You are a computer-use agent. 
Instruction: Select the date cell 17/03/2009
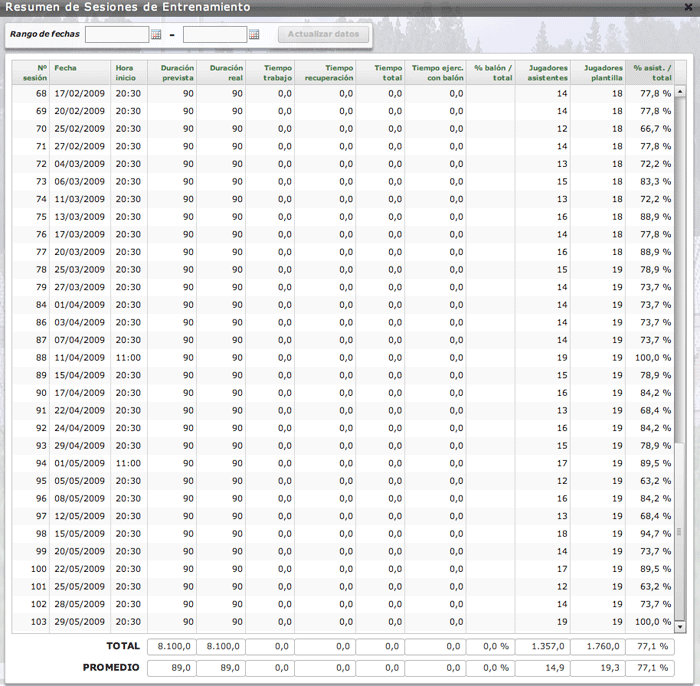click(x=79, y=234)
